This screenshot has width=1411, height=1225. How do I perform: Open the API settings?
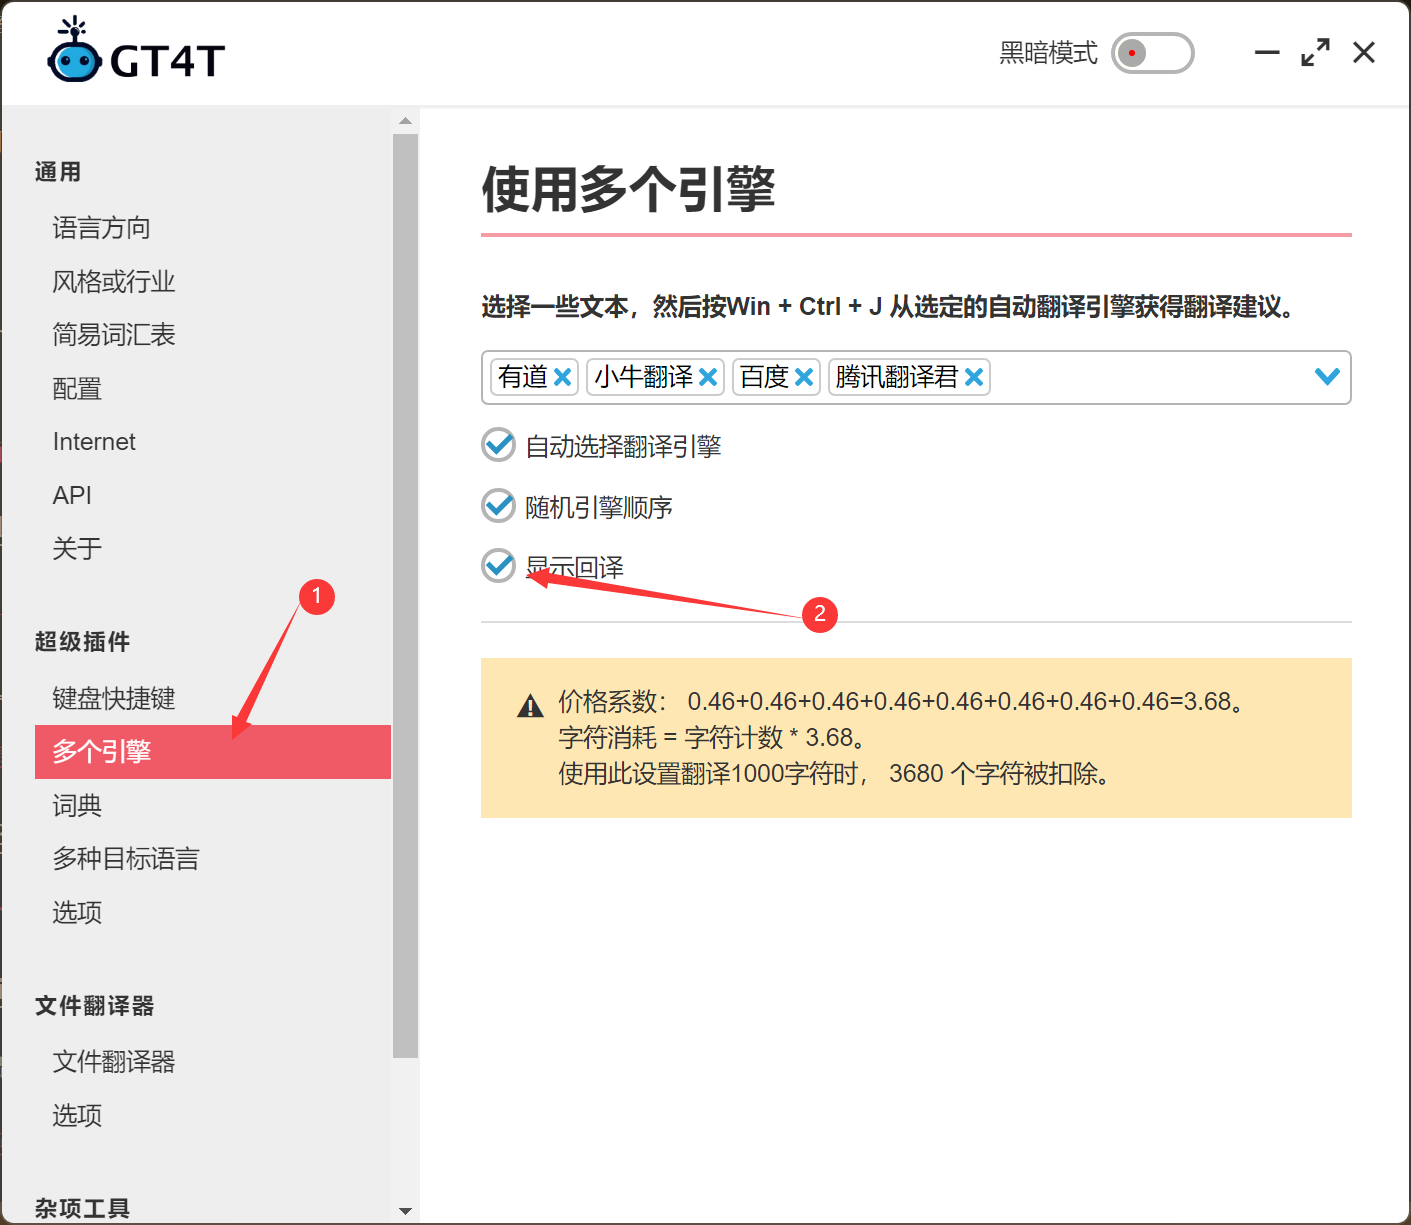pos(71,495)
